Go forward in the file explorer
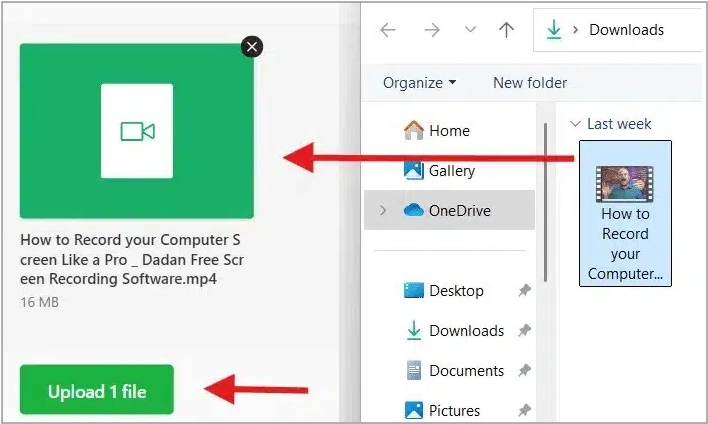The image size is (708, 424). pos(432,30)
